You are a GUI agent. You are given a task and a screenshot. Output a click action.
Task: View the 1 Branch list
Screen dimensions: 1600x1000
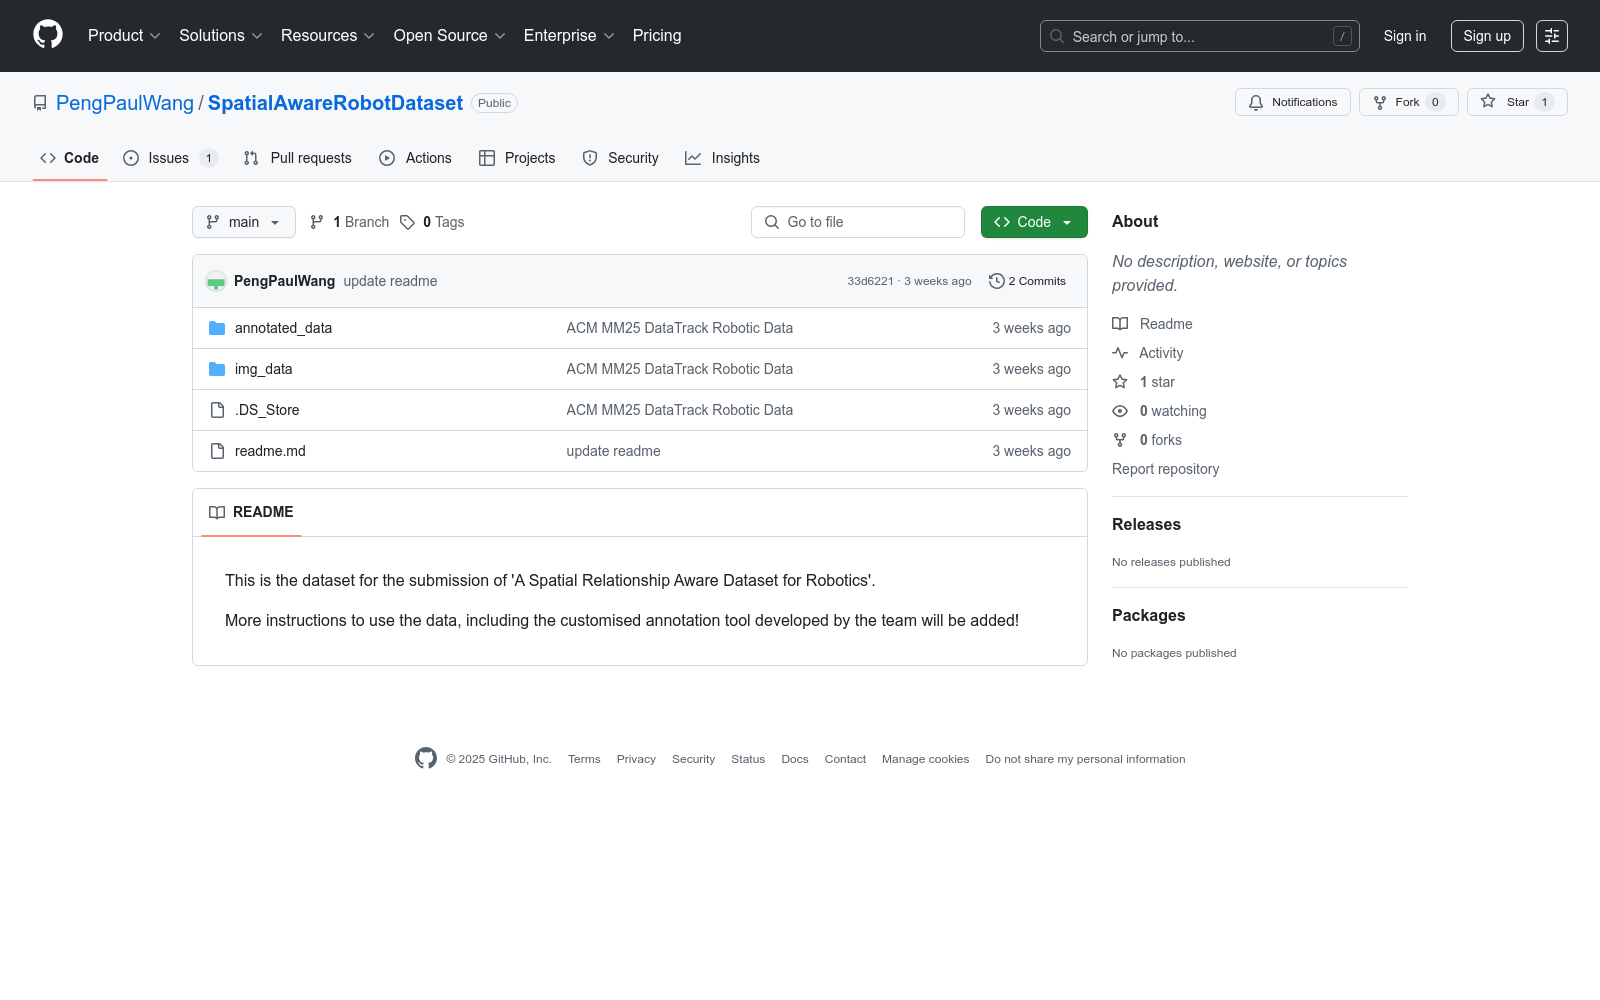pos(349,222)
